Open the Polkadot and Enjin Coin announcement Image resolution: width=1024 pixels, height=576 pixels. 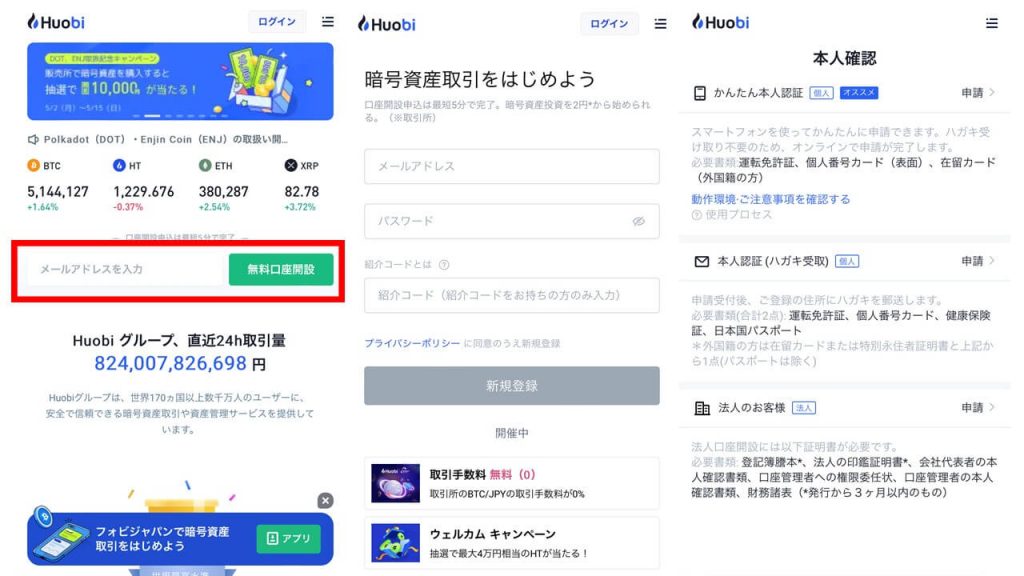pos(165,139)
